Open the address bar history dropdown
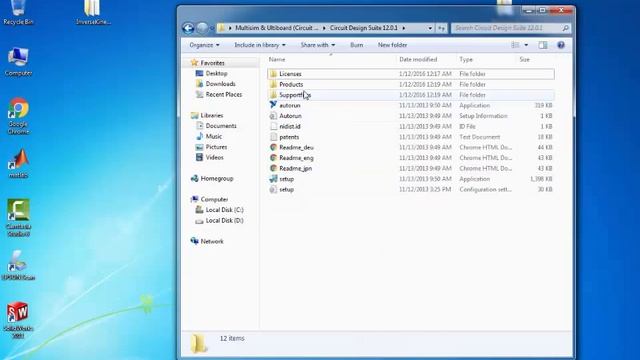 tap(430, 28)
